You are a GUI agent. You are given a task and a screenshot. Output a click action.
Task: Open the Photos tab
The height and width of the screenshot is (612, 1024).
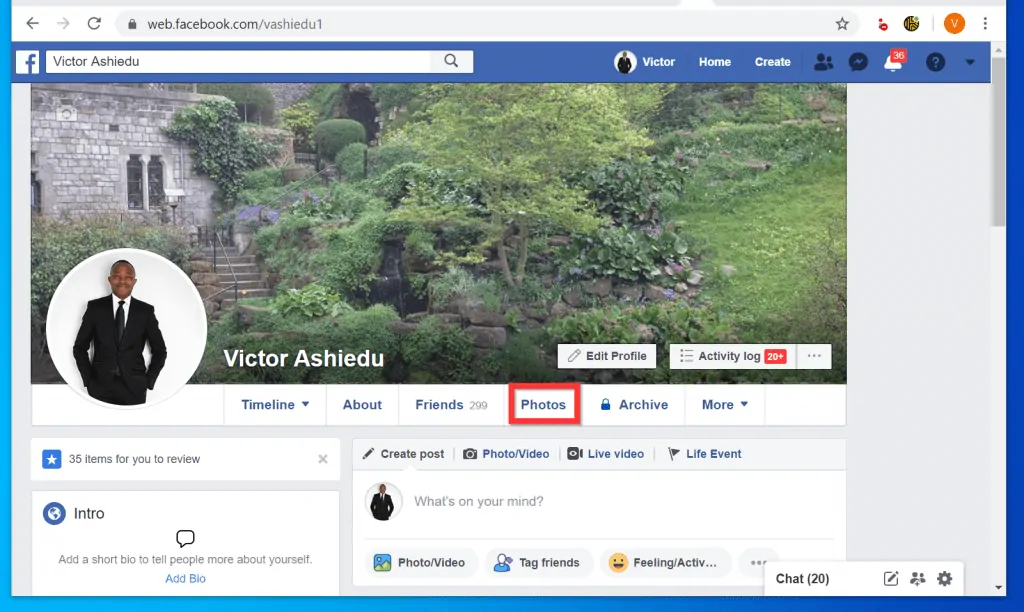tap(543, 405)
